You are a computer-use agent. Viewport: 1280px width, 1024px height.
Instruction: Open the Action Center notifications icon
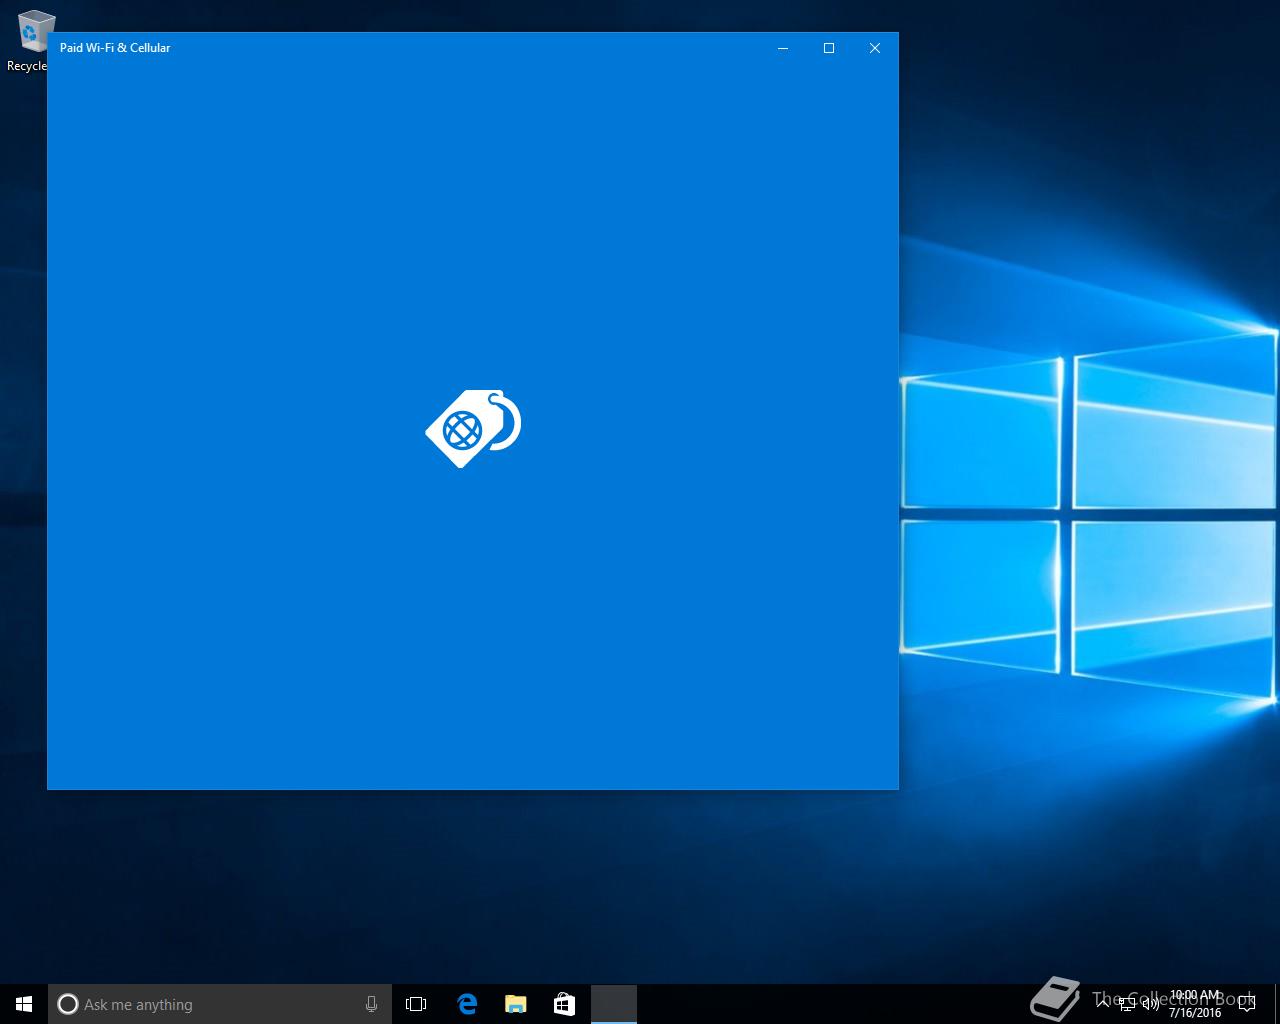(x=1246, y=1004)
